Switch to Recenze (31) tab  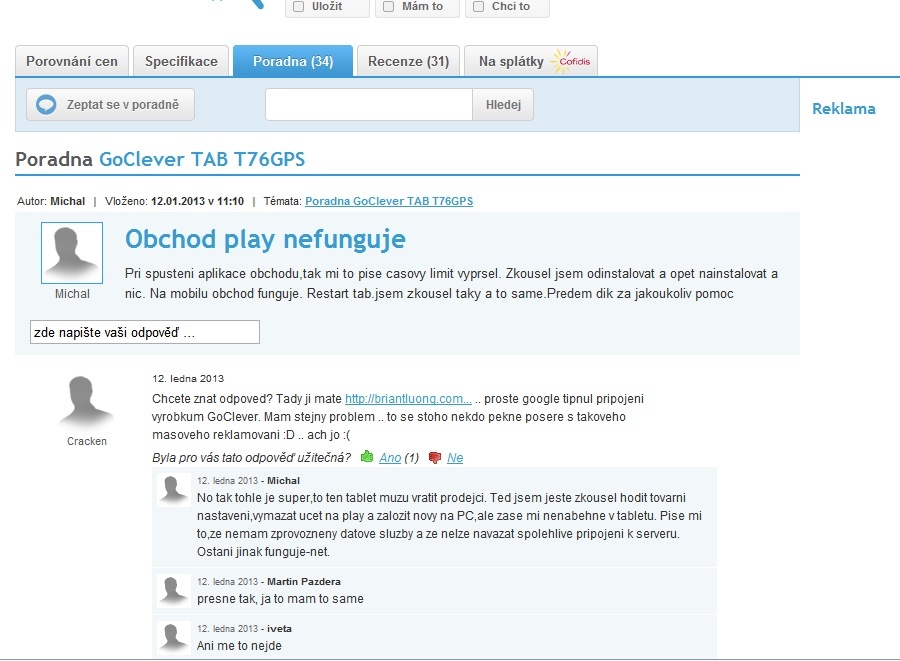(408, 60)
